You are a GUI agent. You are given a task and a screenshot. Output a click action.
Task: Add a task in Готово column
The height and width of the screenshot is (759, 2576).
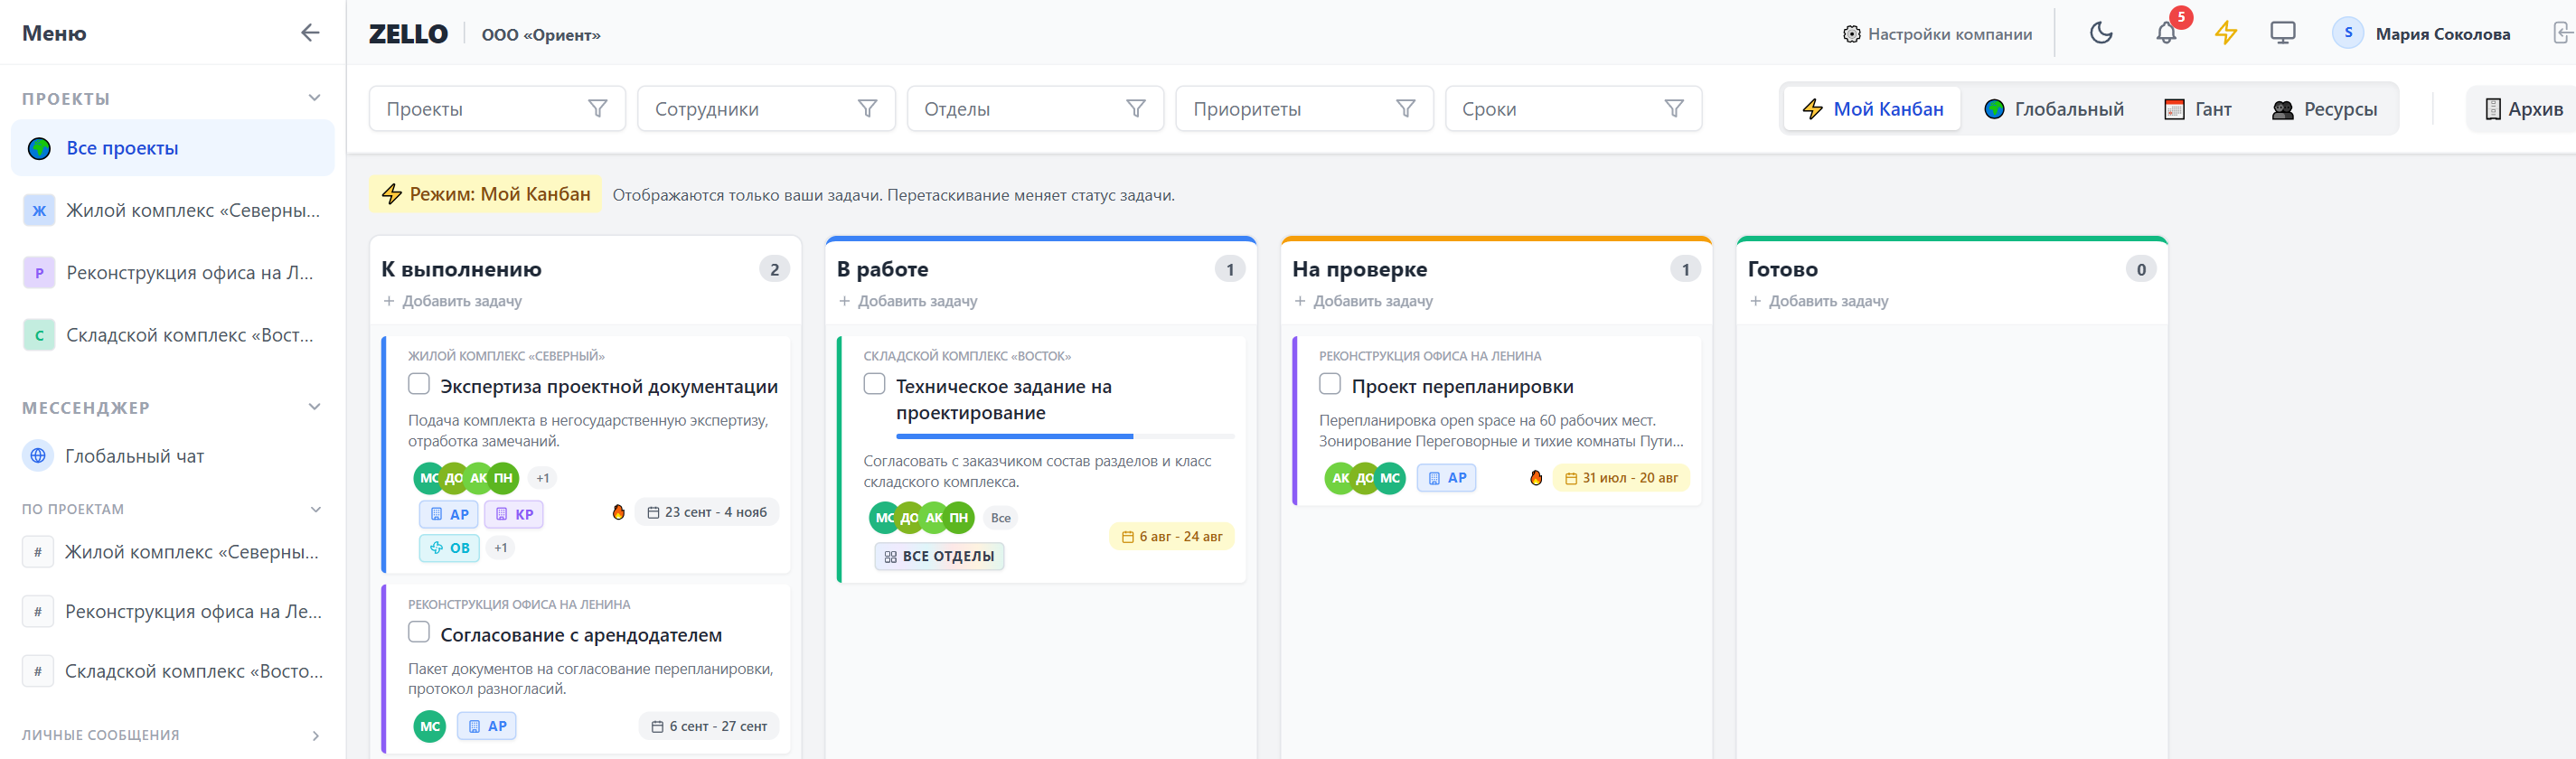pyautogui.click(x=1819, y=301)
